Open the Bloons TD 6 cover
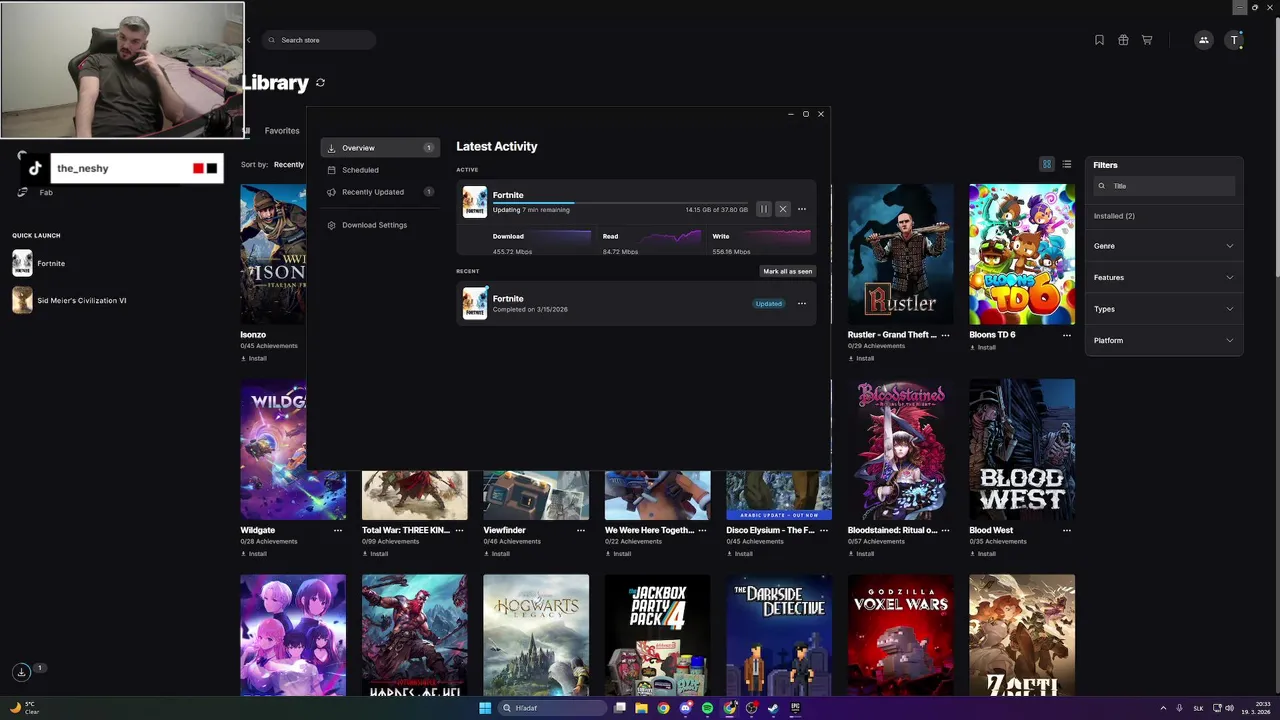The width and height of the screenshot is (1280, 720). (1022, 254)
